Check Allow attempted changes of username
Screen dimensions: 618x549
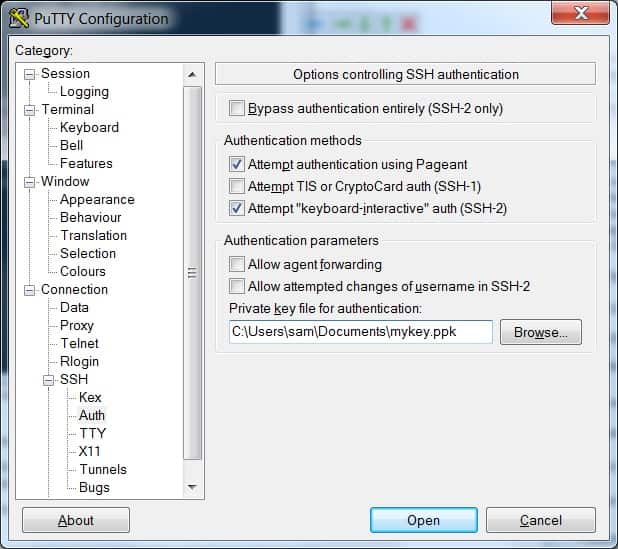pos(236,286)
